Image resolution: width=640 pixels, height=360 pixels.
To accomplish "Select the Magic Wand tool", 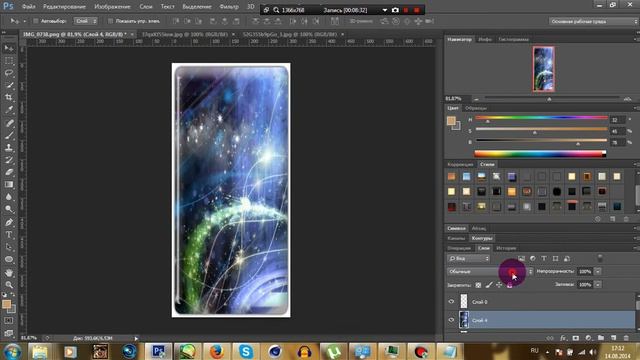I will pyautogui.click(x=9, y=85).
